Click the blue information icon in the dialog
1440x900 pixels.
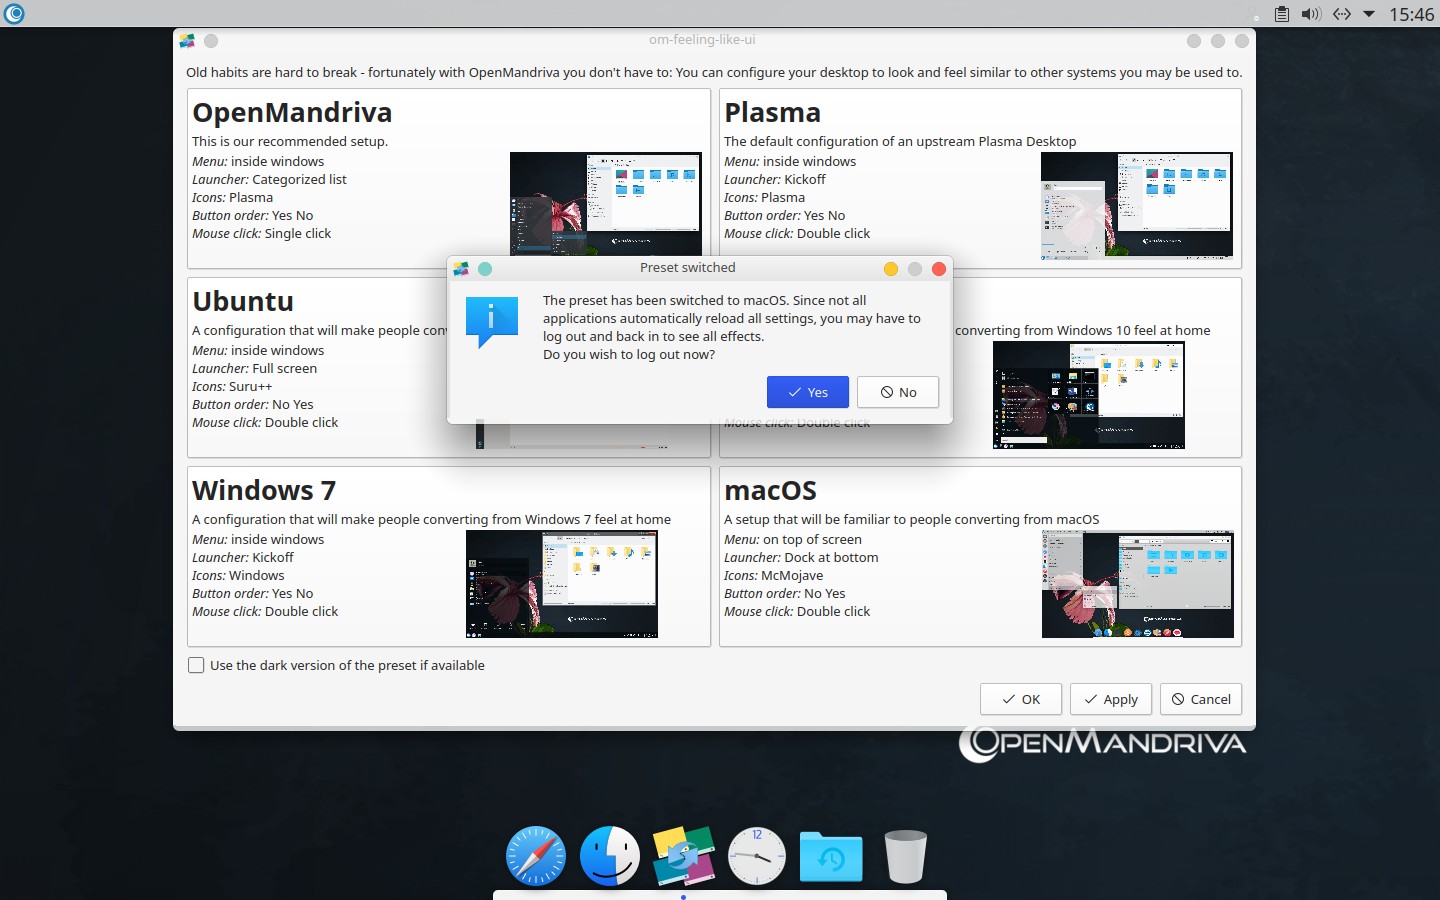pyautogui.click(x=492, y=322)
